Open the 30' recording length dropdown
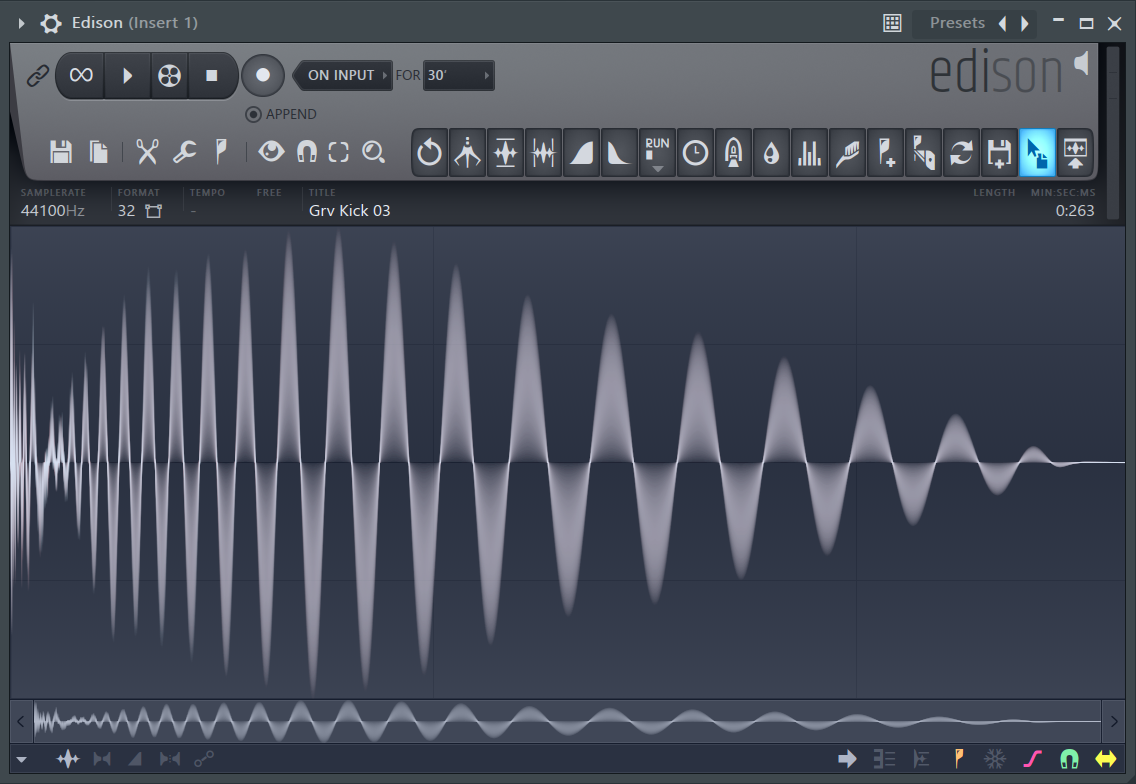The width and height of the screenshot is (1136, 784). pyautogui.click(x=458, y=75)
